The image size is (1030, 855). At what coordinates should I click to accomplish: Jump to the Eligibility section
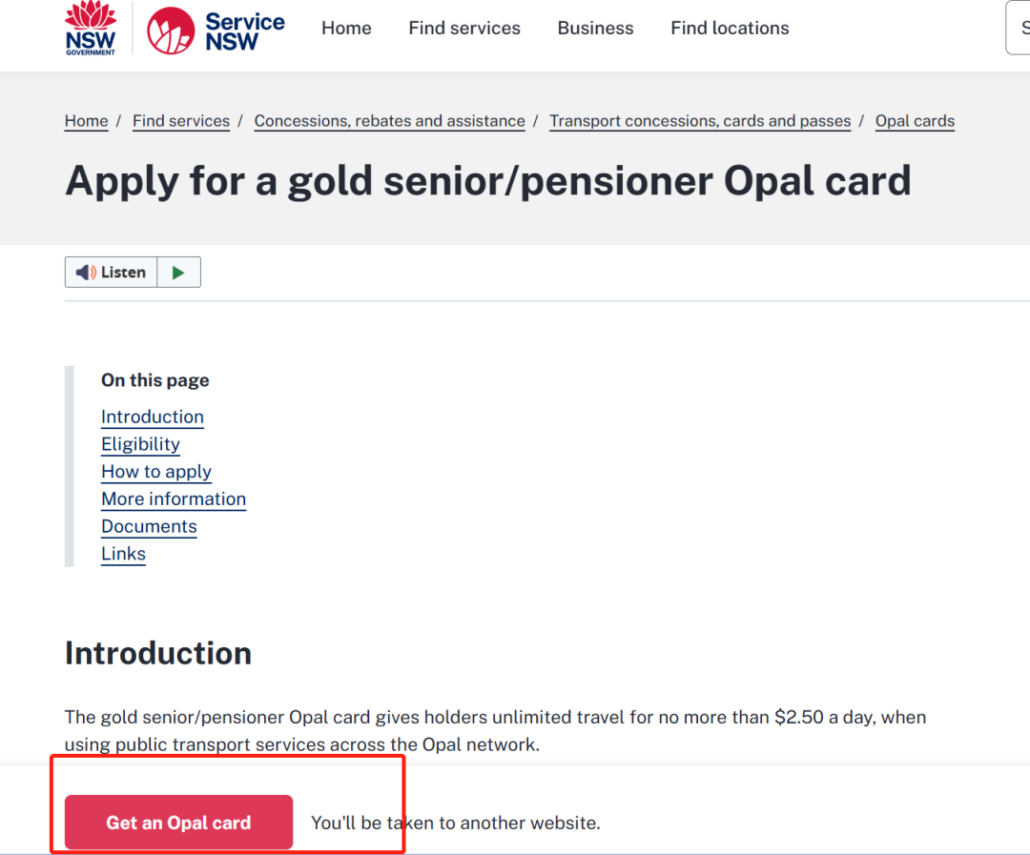(x=140, y=444)
